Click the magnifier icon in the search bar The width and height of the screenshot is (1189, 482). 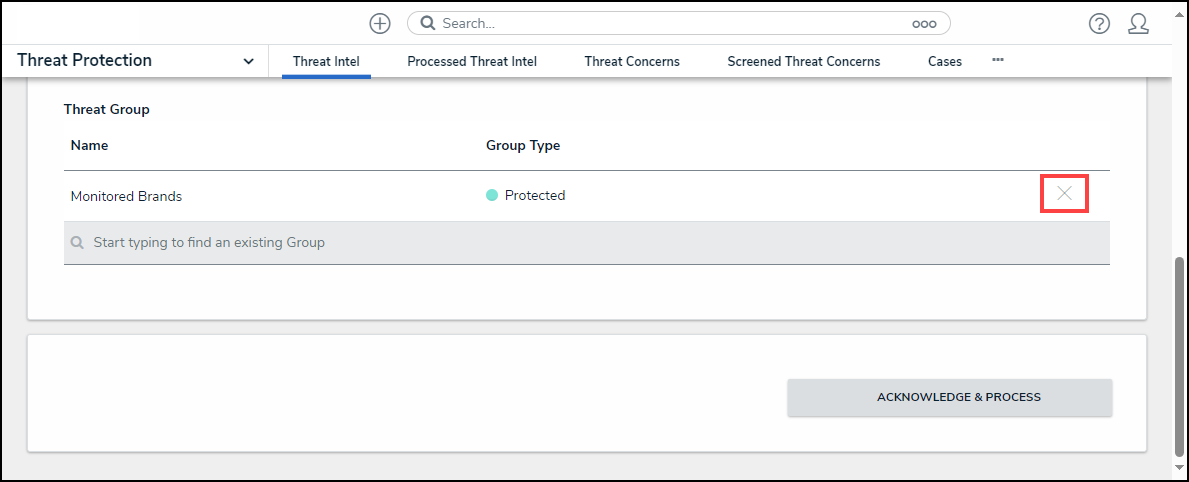pyautogui.click(x=427, y=23)
